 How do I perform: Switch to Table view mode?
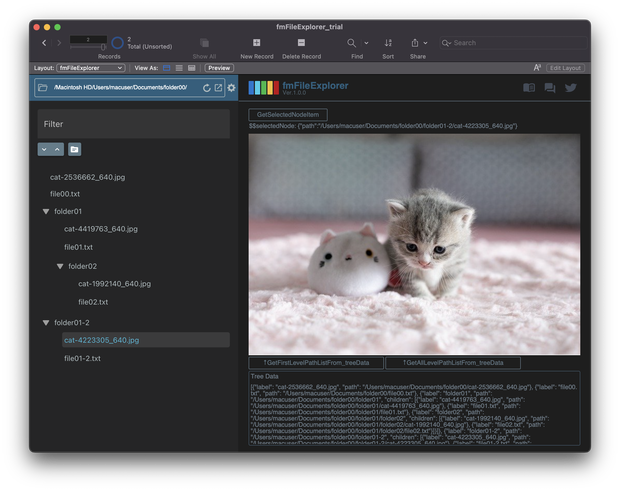192,68
